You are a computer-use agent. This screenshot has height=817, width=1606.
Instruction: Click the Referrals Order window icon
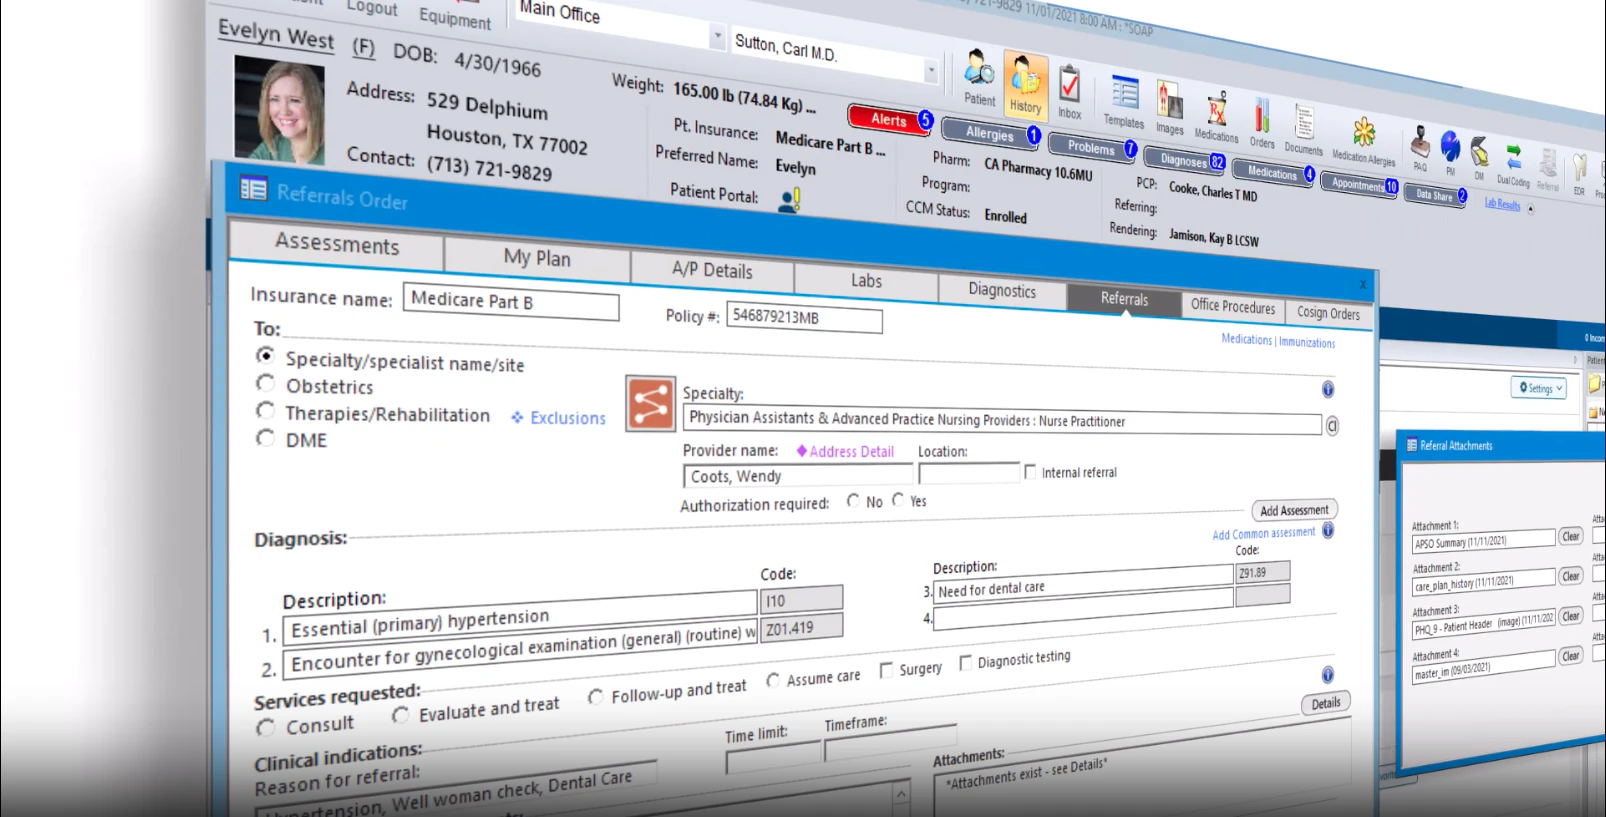click(253, 188)
